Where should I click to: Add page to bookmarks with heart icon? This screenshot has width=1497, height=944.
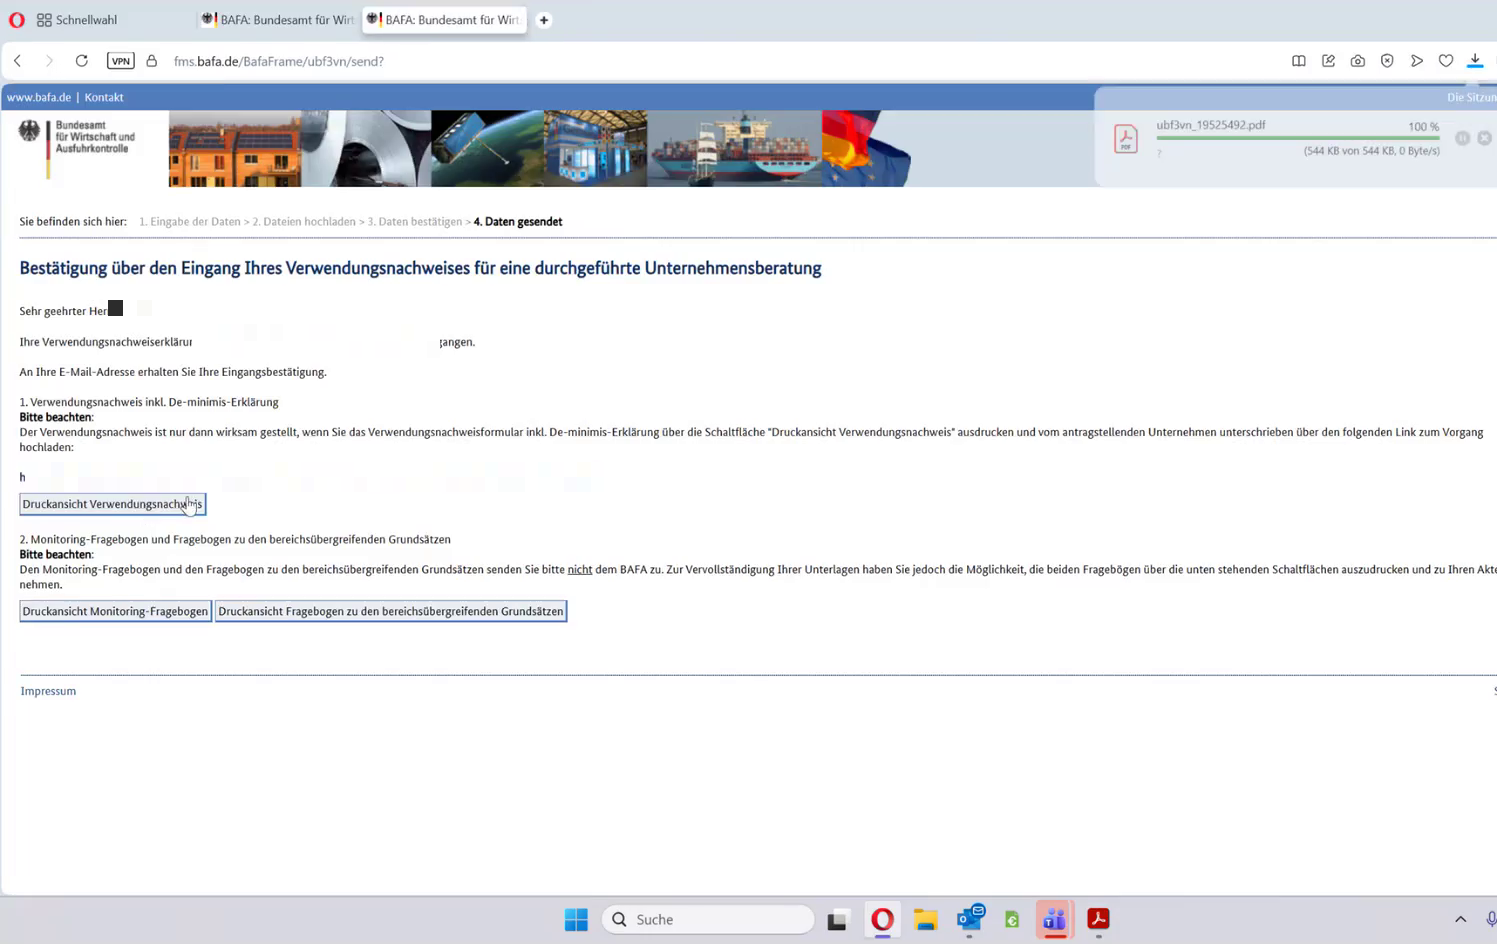pos(1446,61)
